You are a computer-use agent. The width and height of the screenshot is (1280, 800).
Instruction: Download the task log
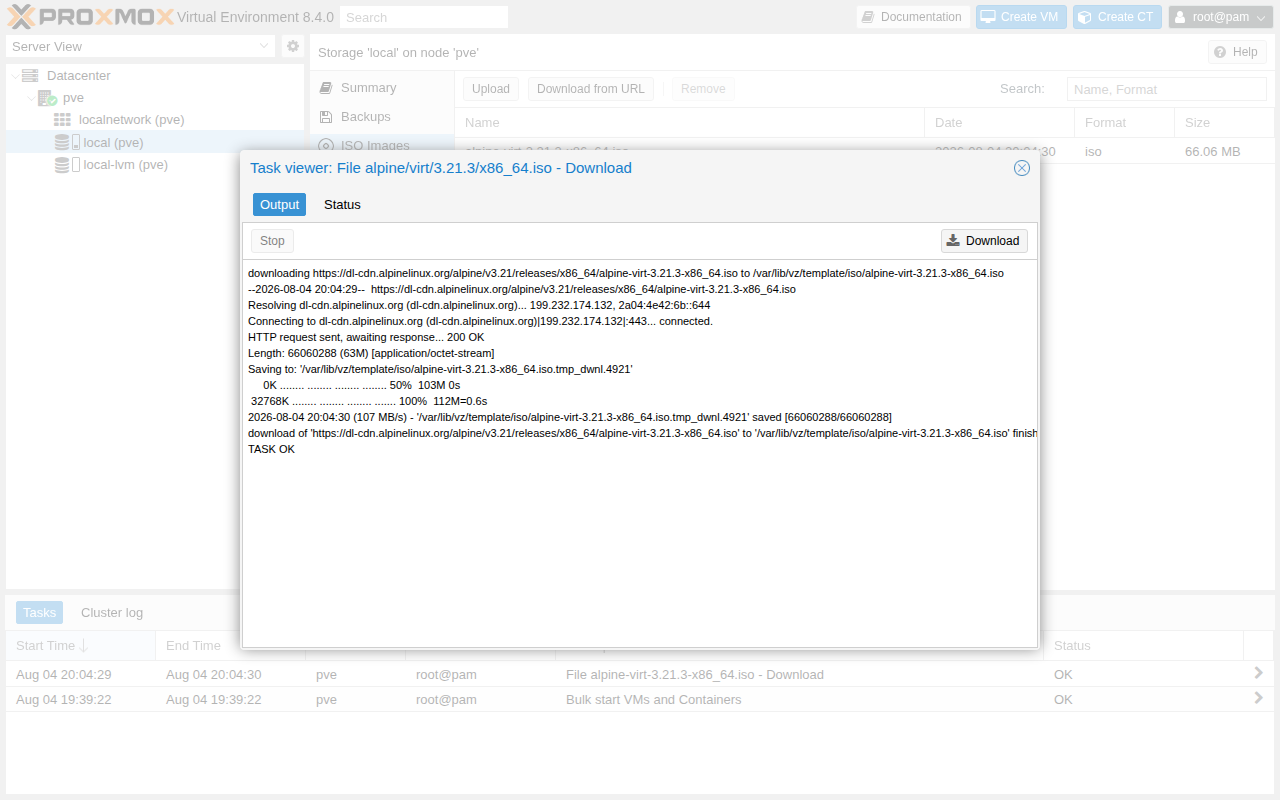click(984, 241)
